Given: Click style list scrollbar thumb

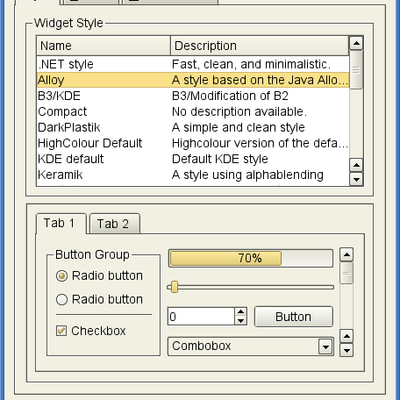Looking at the screenshot, I should pyautogui.click(x=356, y=70).
